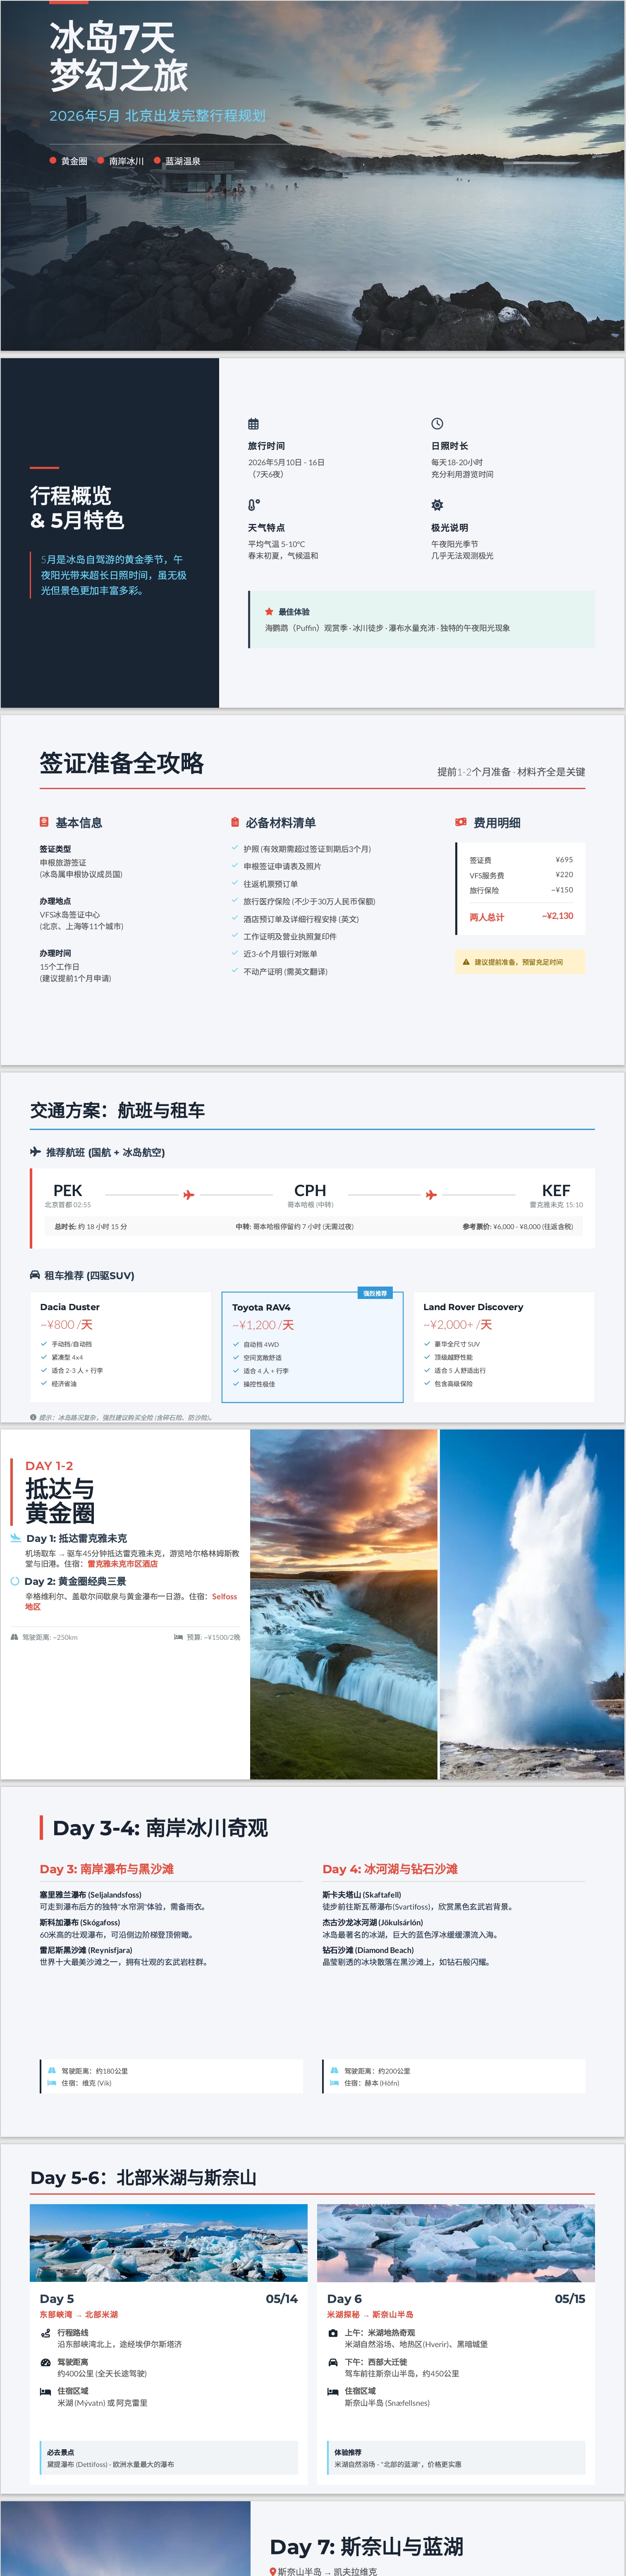Click the money icon beside 费用明细
626x2576 pixels.
click(x=461, y=822)
